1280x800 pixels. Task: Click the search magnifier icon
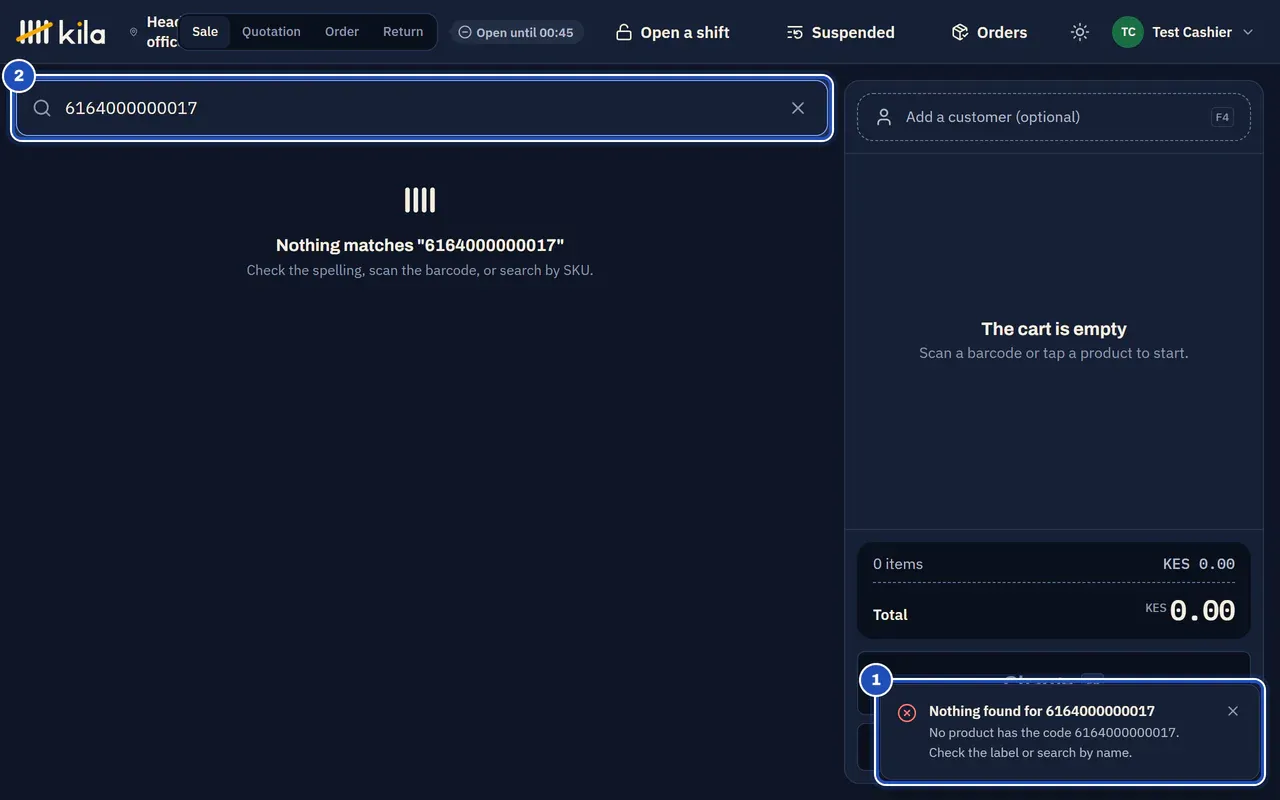tap(42, 108)
